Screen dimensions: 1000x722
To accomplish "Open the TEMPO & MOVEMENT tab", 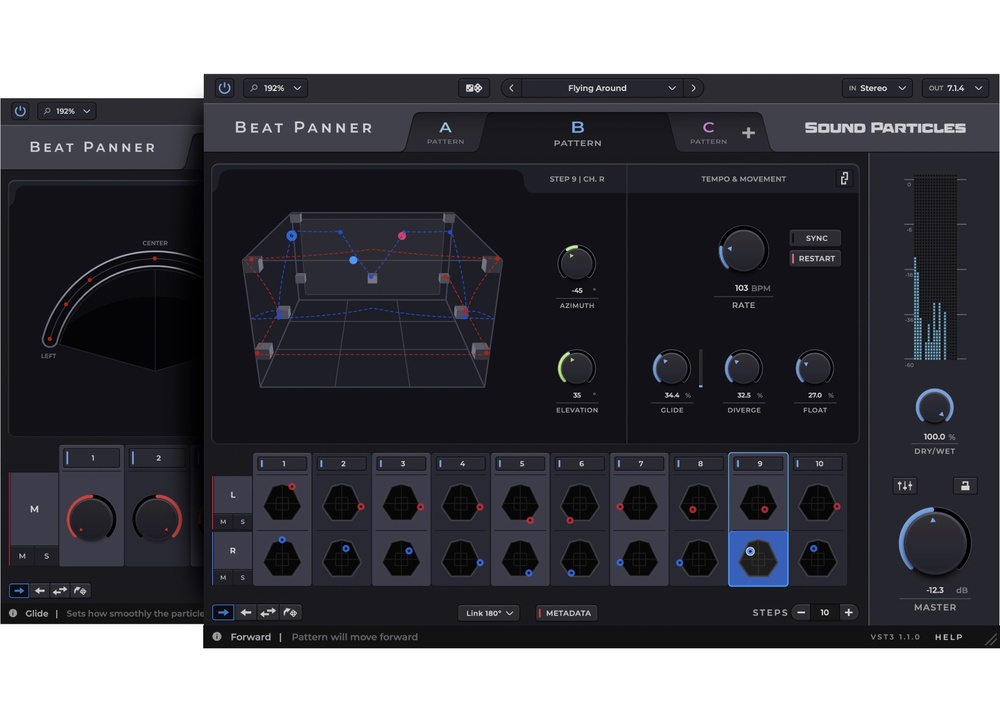I will point(743,179).
